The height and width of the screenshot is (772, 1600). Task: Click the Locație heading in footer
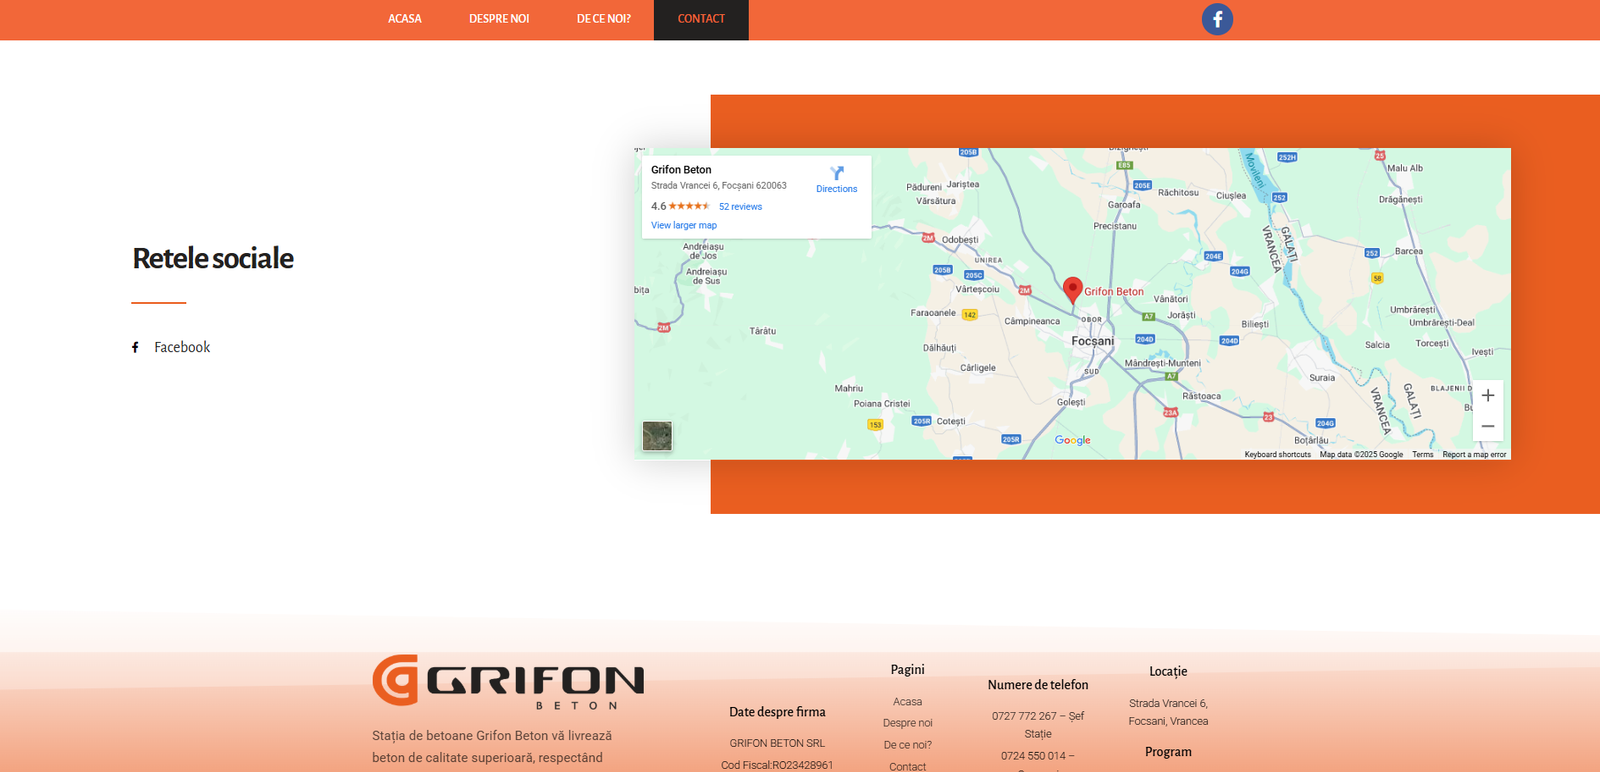pos(1168,671)
